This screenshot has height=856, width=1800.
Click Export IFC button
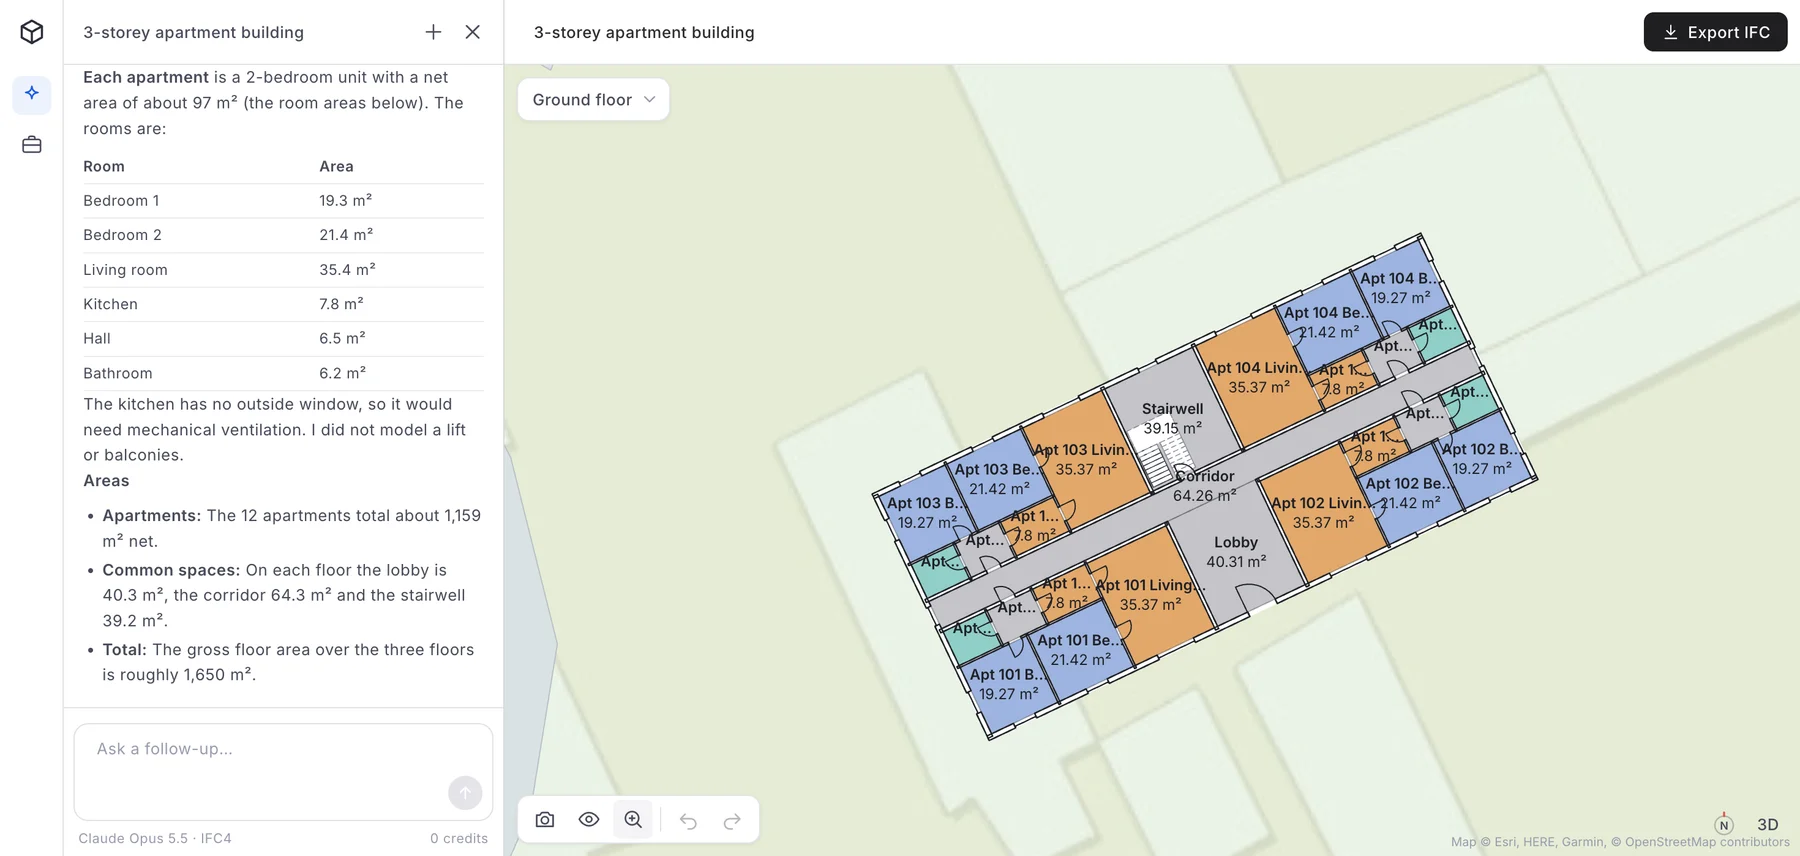point(1715,32)
